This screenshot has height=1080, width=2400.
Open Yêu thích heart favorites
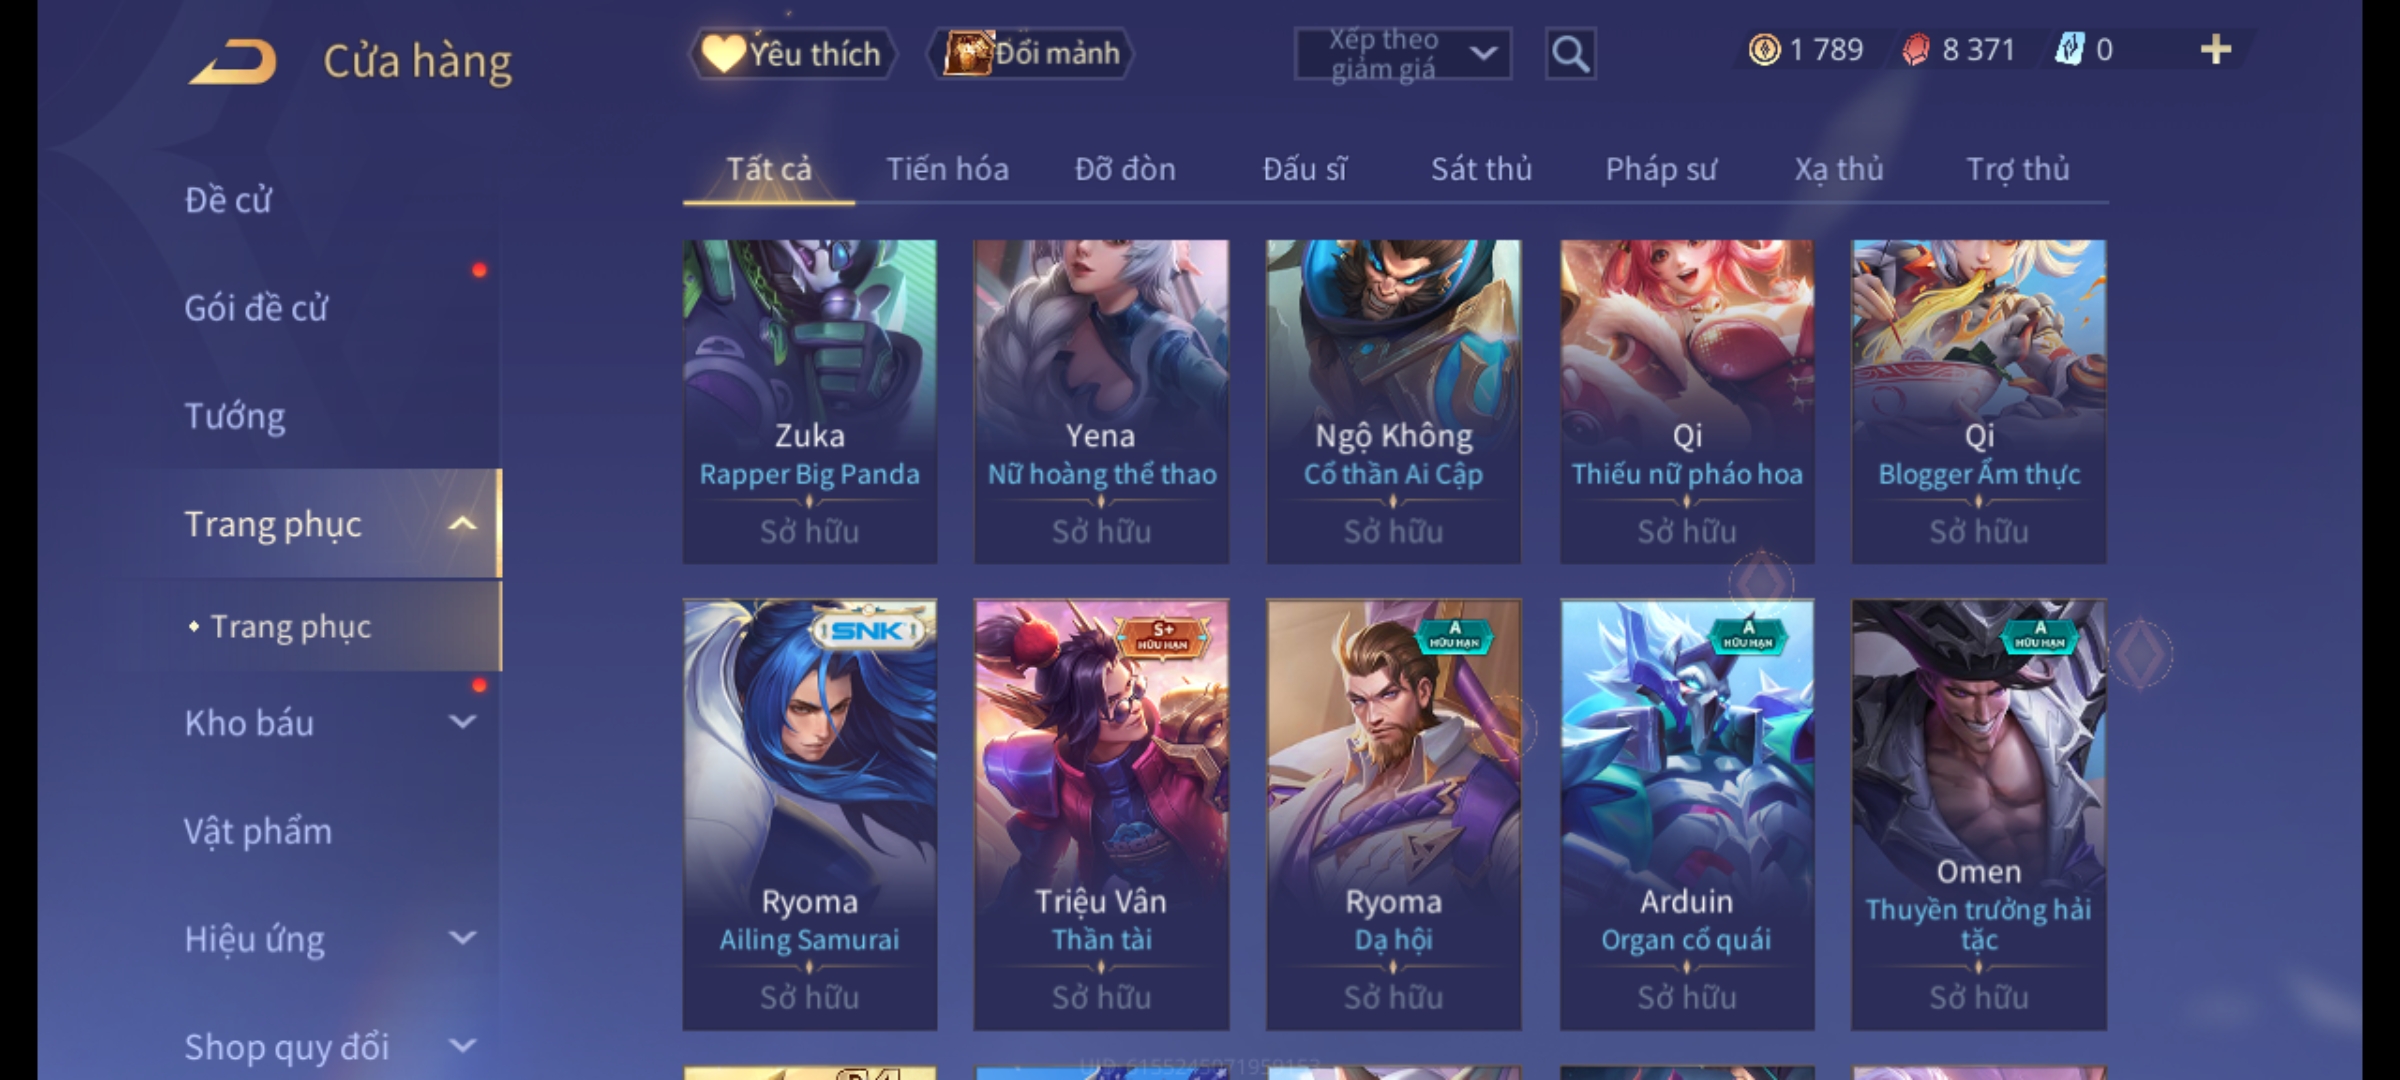pyautogui.click(x=792, y=54)
